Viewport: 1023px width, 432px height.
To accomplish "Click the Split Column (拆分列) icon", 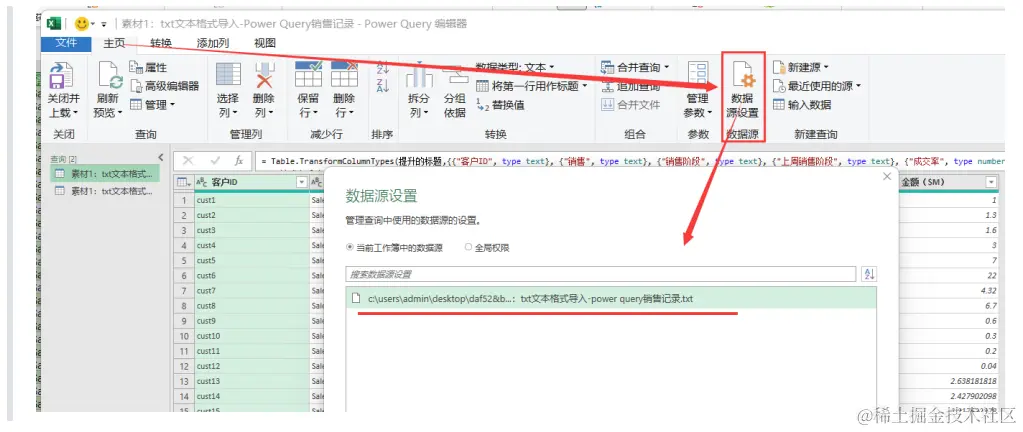I will (x=419, y=75).
